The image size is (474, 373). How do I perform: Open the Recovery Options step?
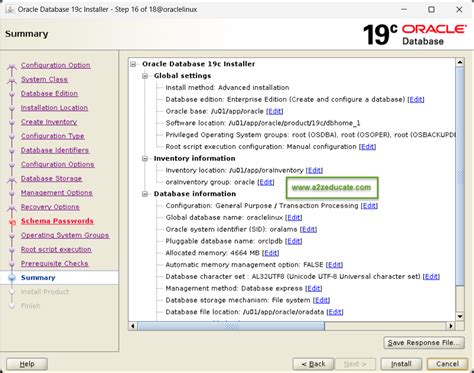[50, 207]
